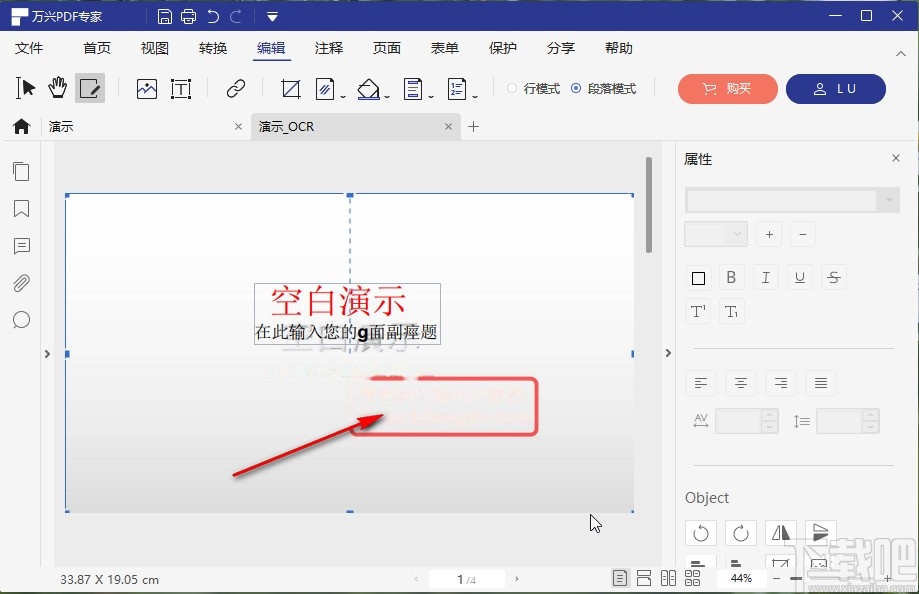
Task: Click the background fill tool
Action: coord(369,89)
